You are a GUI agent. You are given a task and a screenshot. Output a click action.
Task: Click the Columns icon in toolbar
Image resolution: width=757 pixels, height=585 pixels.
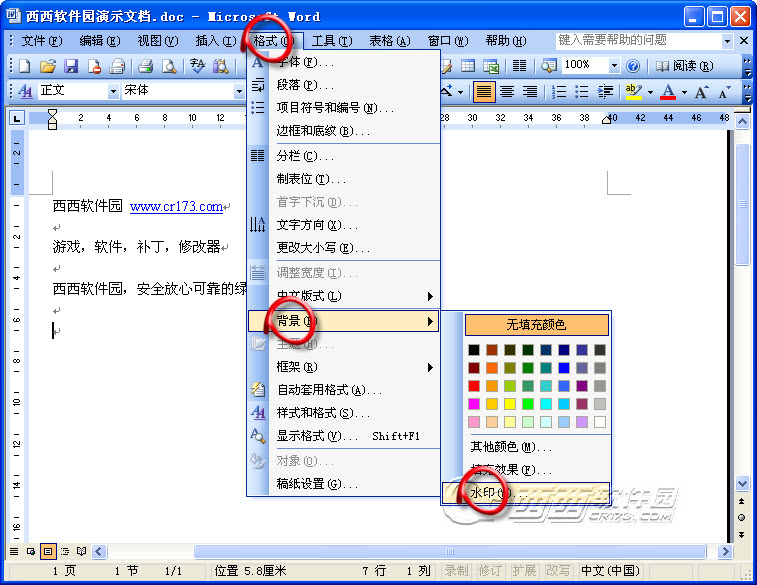(519, 66)
